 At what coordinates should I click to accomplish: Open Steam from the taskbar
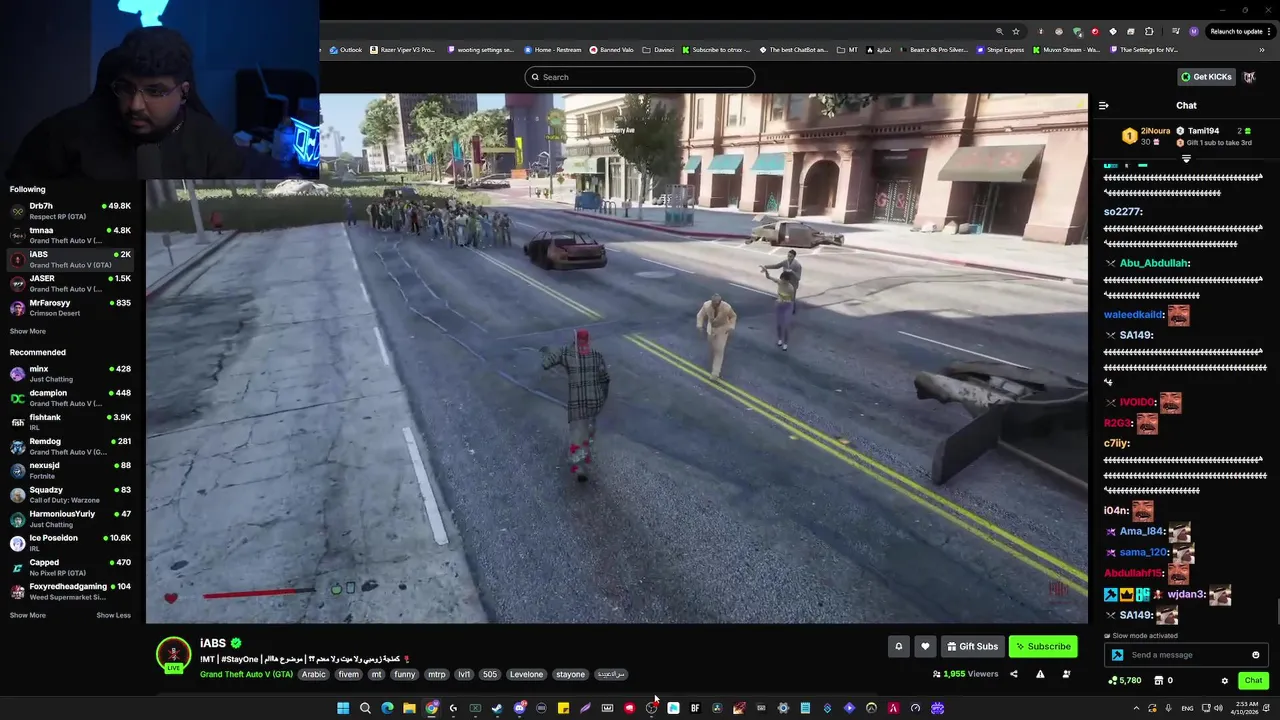497,708
